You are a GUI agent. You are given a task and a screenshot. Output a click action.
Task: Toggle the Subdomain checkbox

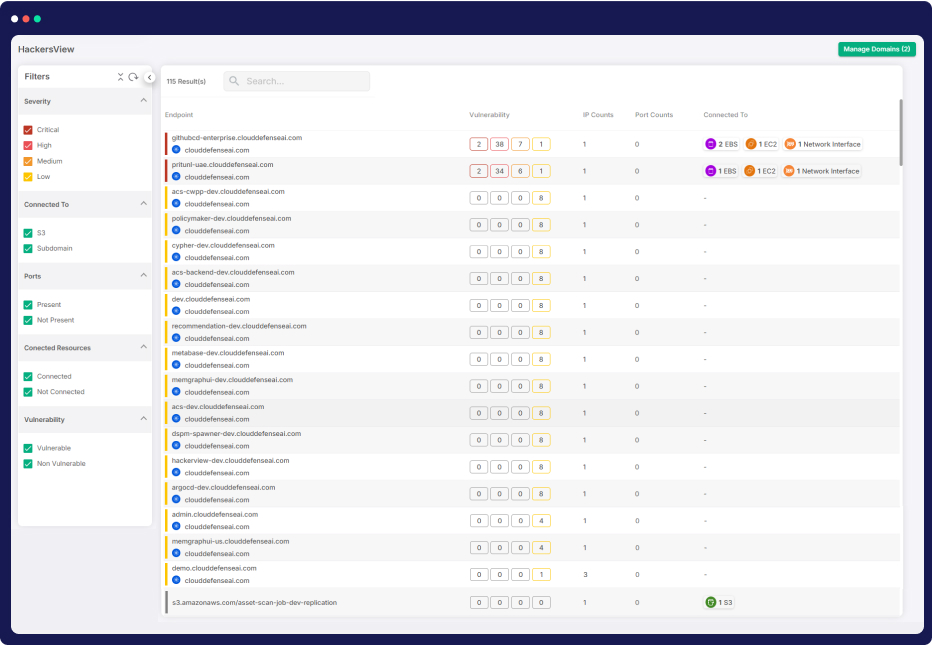click(28, 248)
